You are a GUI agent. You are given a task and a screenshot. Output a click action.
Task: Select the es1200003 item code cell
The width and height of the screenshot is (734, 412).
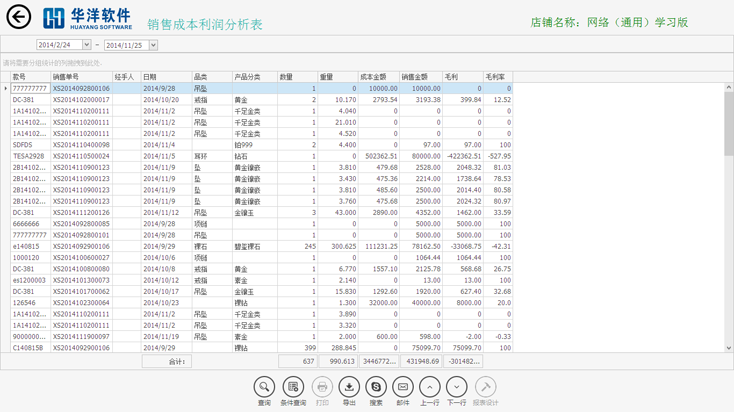[x=30, y=280]
